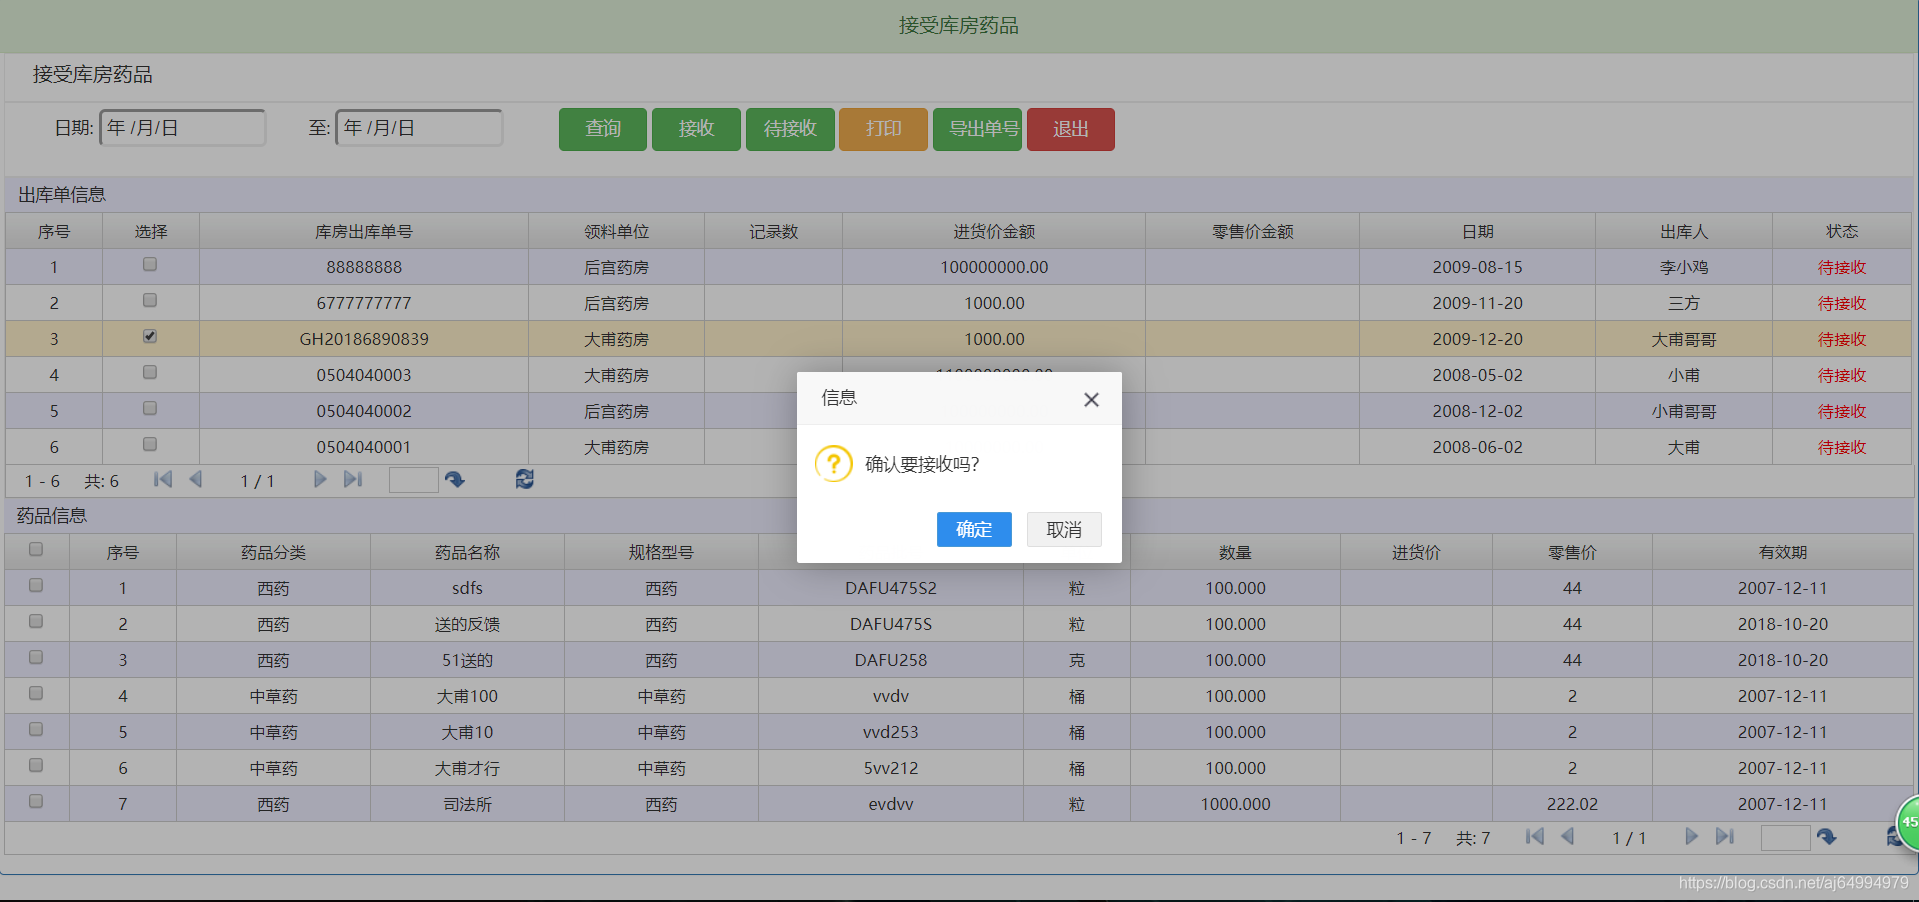Toggle select-all checkbox in 药品信息 header
The width and height of the screenshot is (1919, 902).
point(36,550)
